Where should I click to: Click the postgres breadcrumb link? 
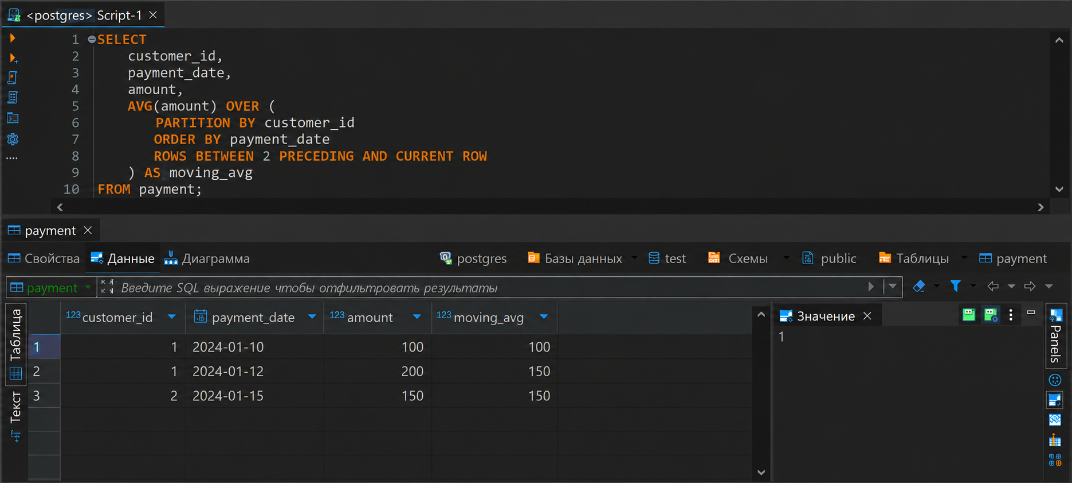pos(473,259)
